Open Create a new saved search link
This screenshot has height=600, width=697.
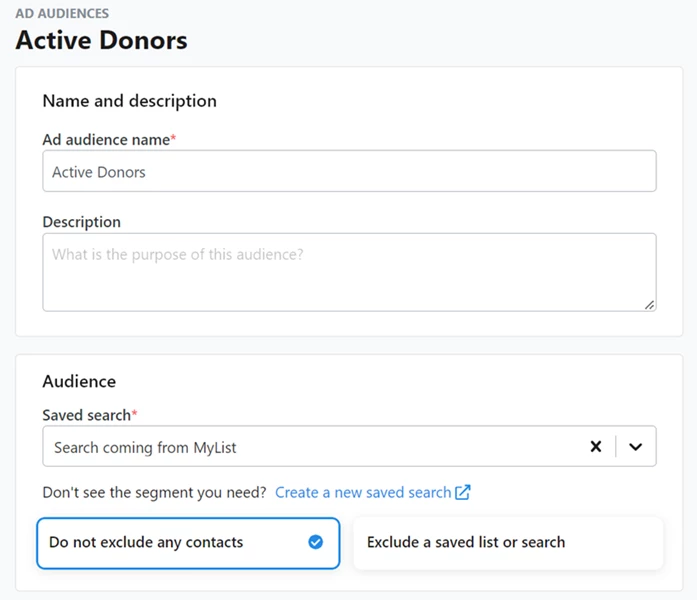pyautogui.click(x=363, y=492)
